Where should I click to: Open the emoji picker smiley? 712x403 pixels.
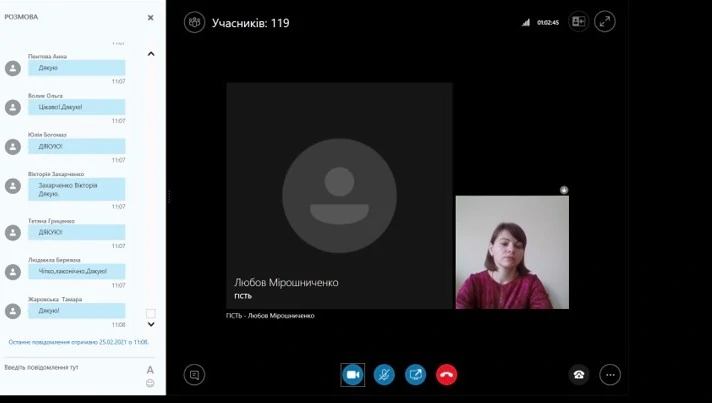150,383
